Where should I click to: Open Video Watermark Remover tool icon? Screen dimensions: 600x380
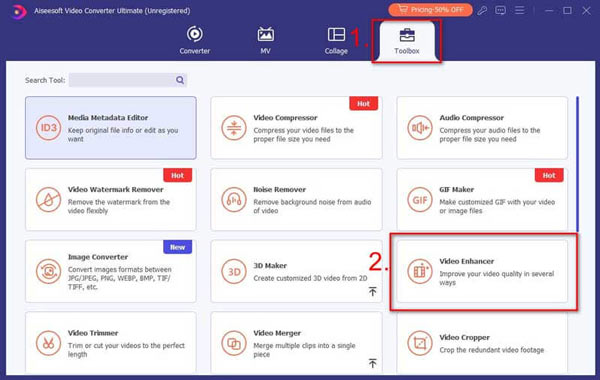[48, 199]
